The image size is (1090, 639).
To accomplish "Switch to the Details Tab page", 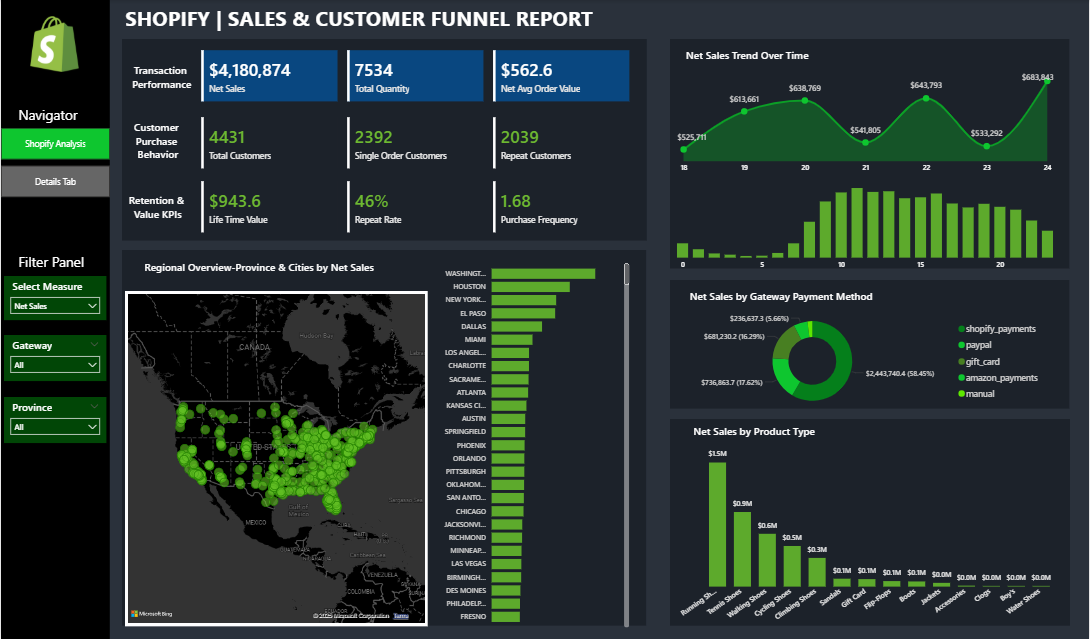I will coord(55,181).
